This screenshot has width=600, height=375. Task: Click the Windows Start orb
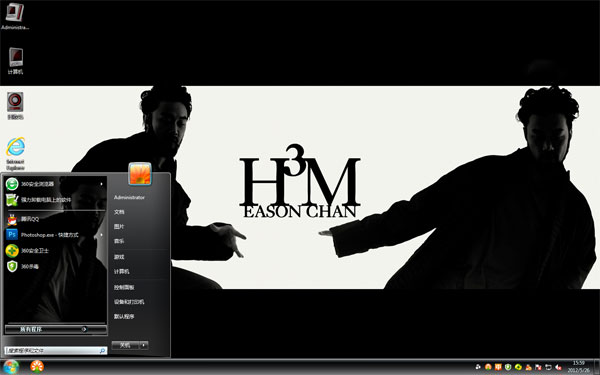tap(11, 367)
